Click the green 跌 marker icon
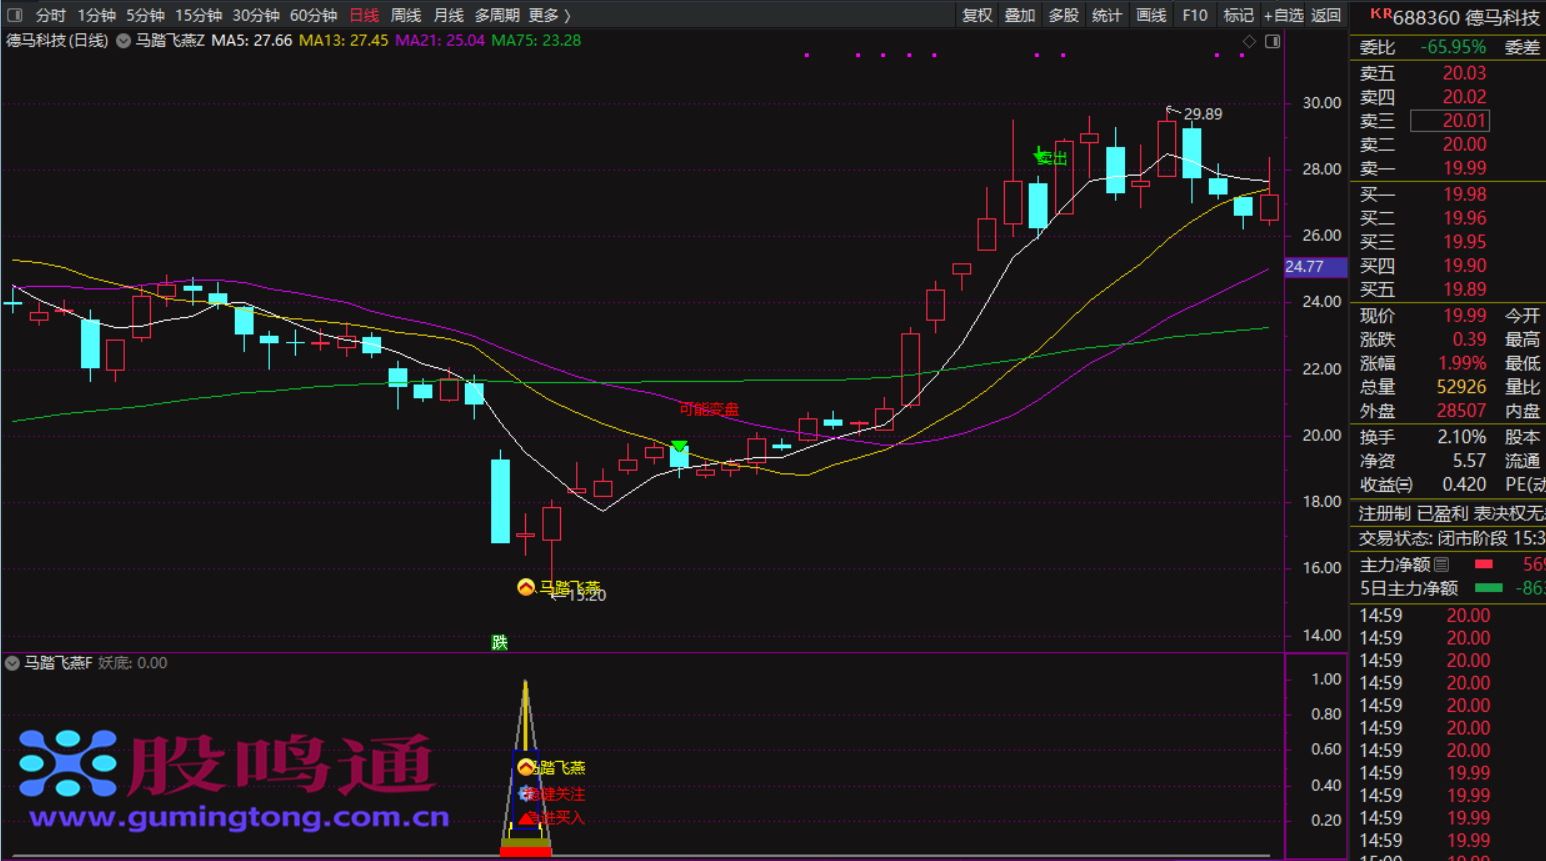The width and height of the screenshot is (1546, 861). tap(499, 642)
